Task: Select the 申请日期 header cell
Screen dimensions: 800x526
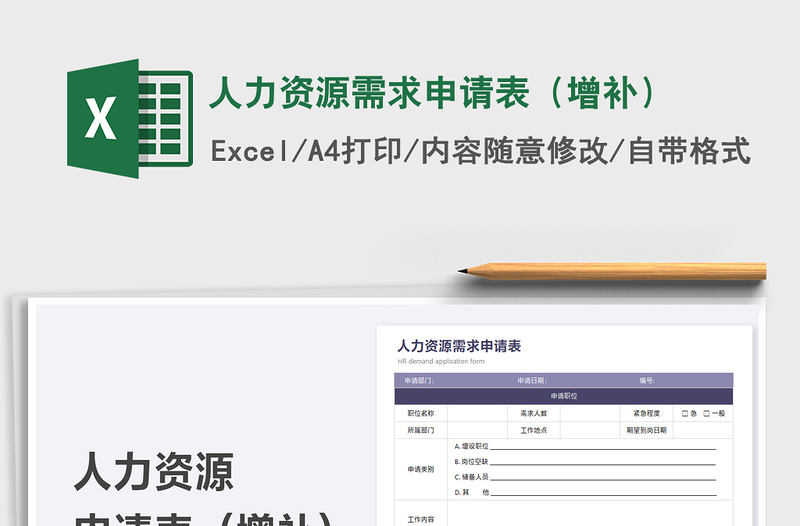Action: (532, 381)
